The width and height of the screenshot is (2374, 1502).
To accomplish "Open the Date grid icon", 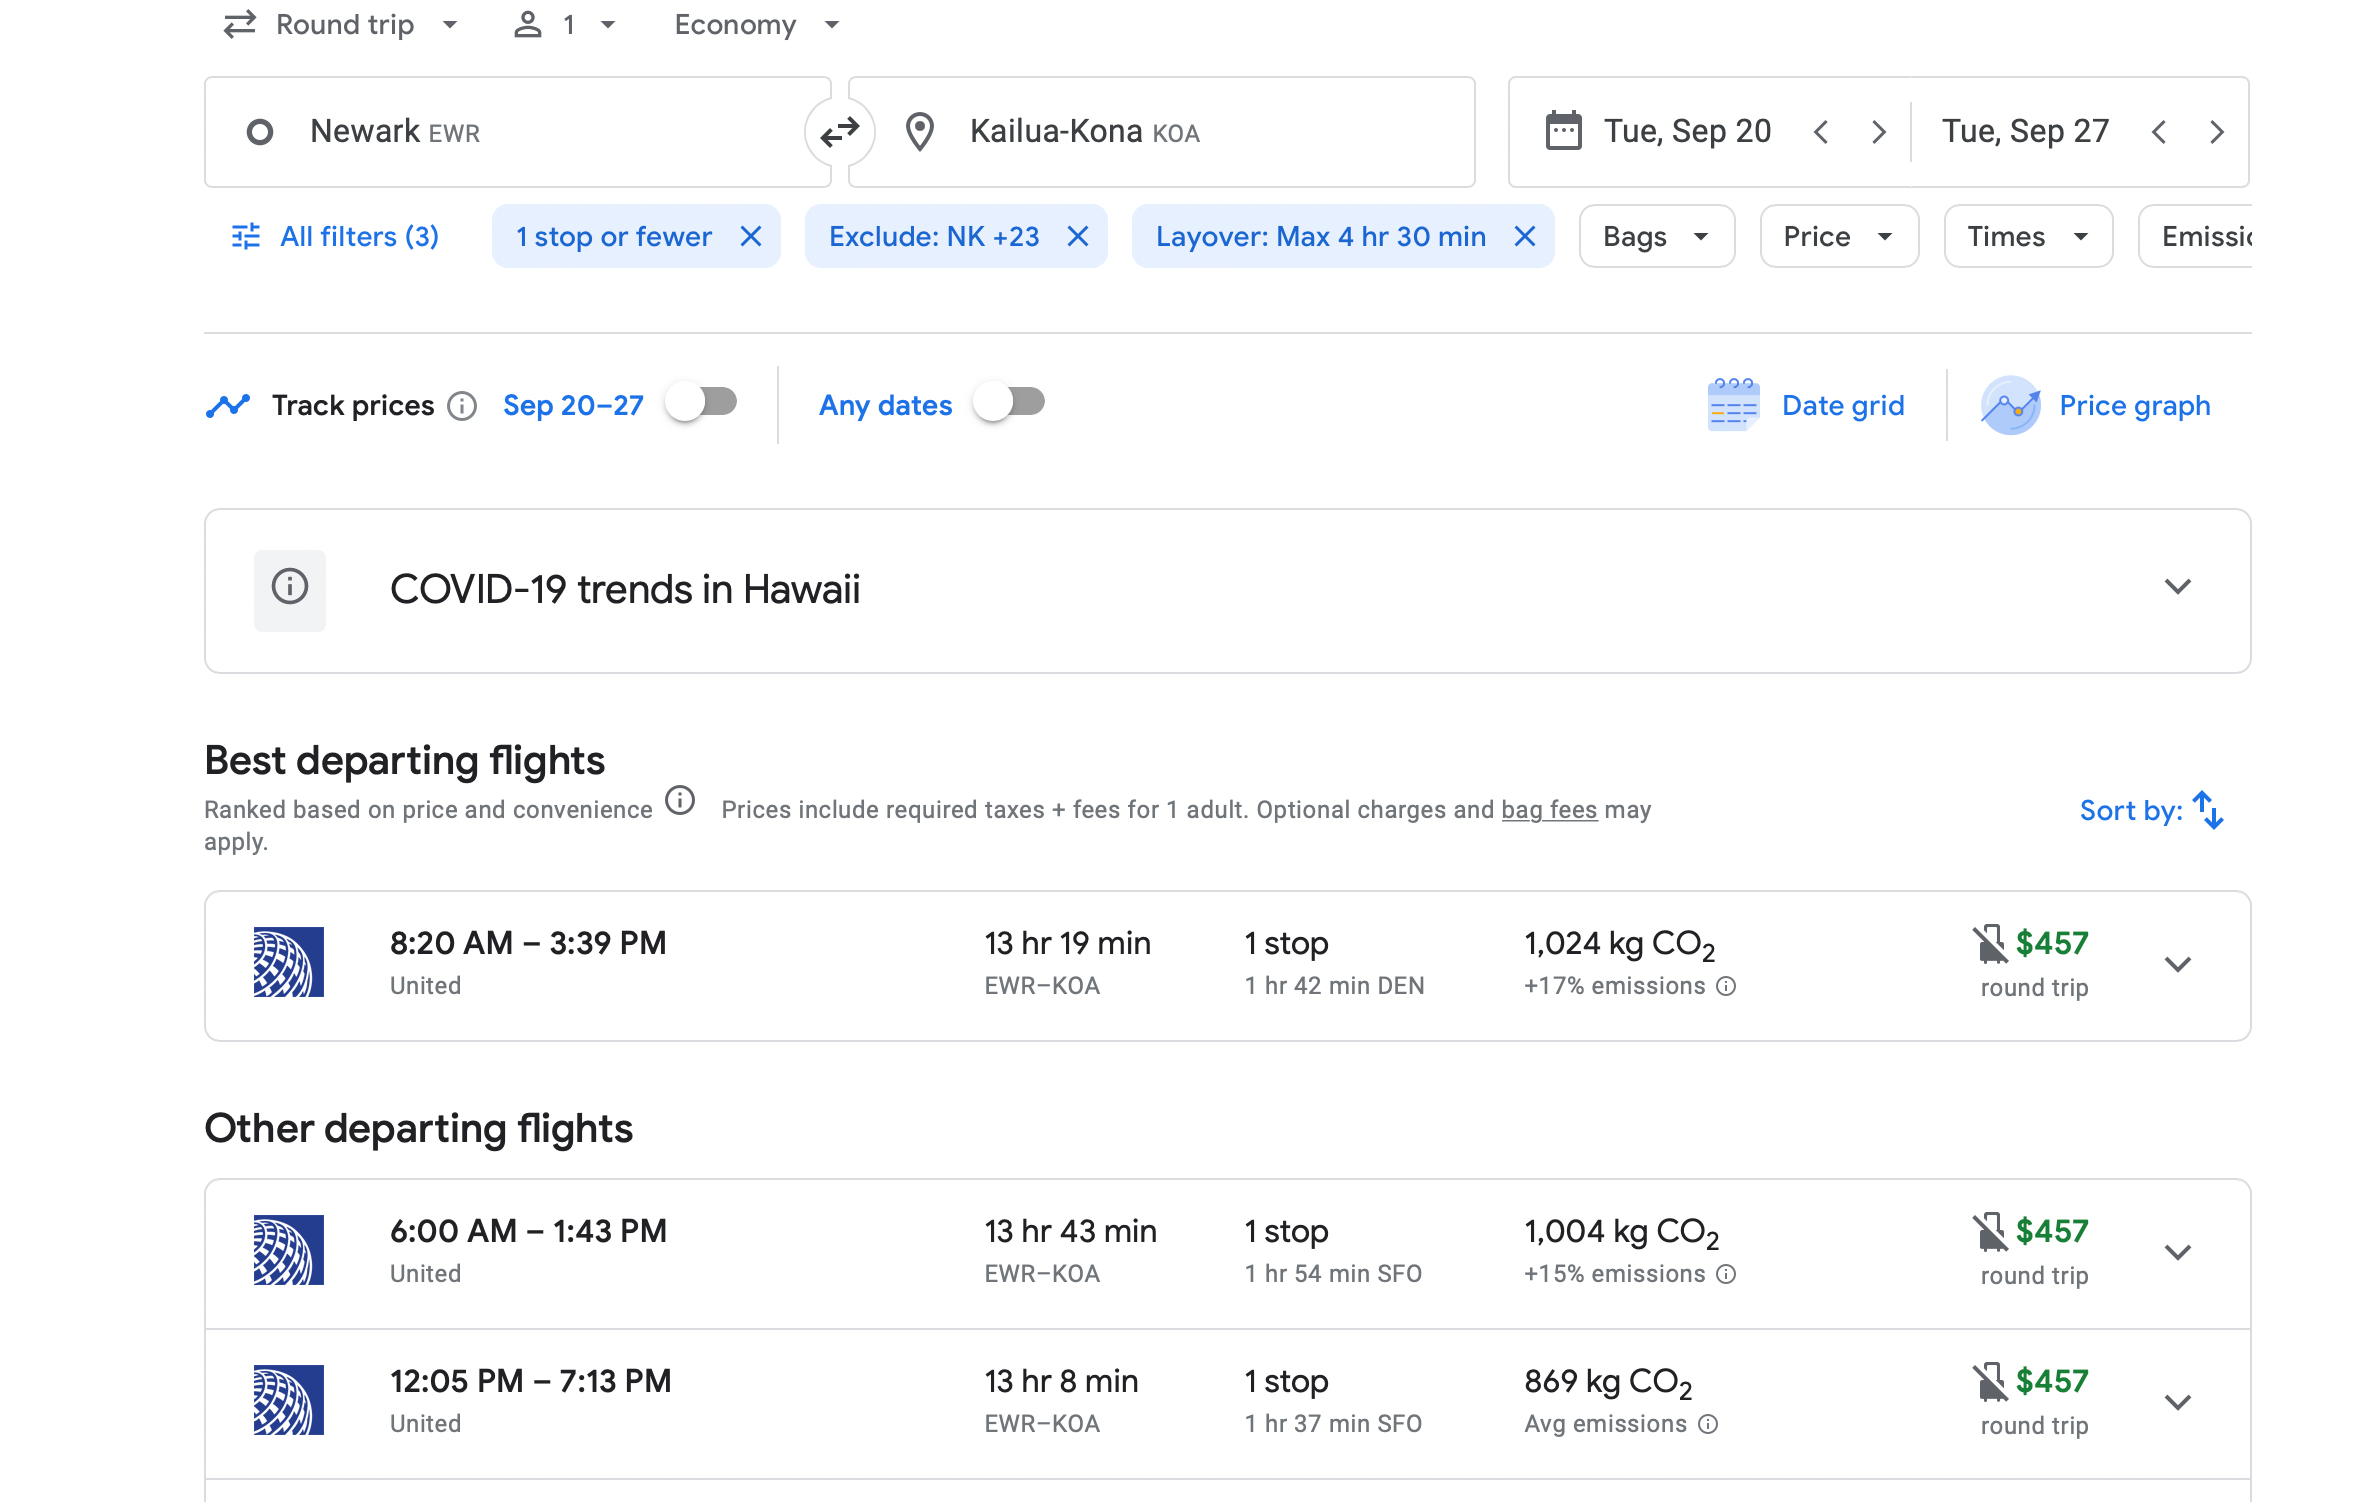I will [x=1733, y=405].
